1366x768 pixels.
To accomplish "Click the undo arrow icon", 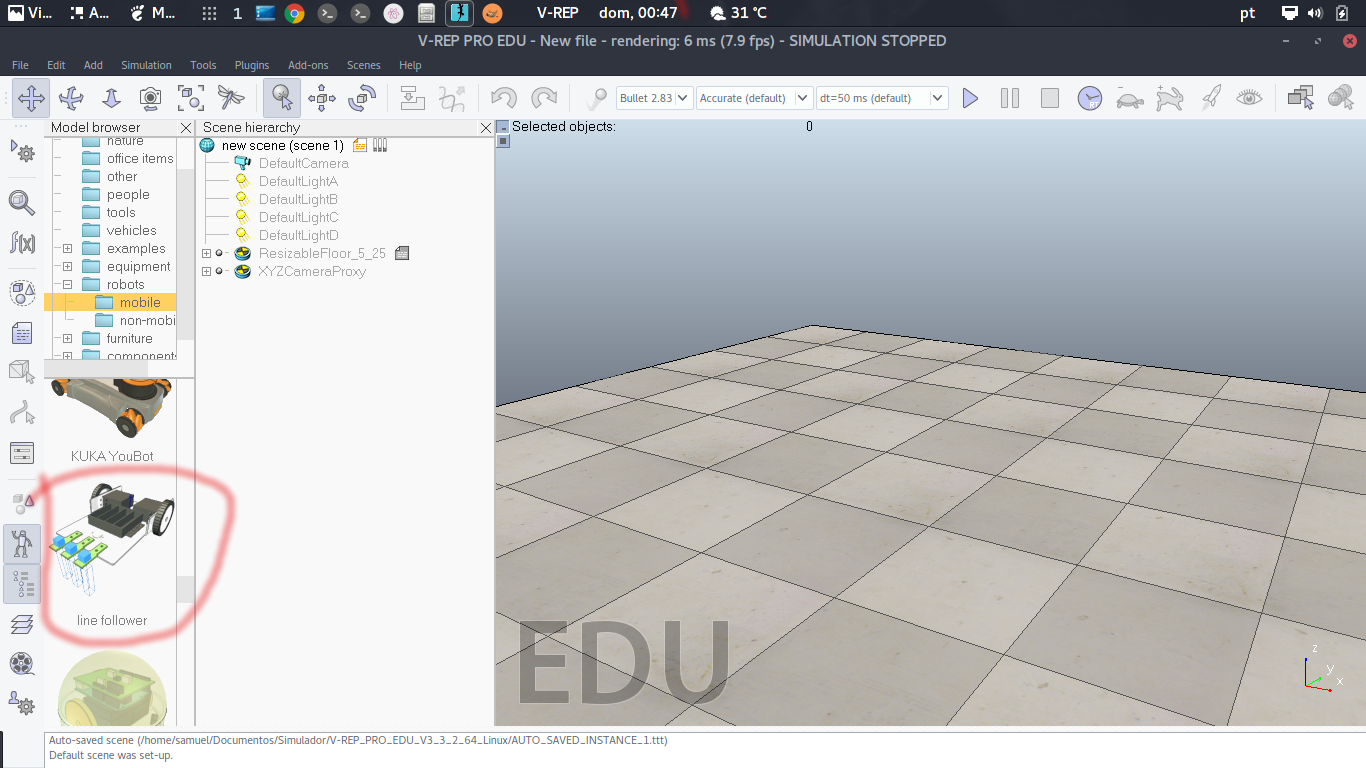I will tap(504, 98).
